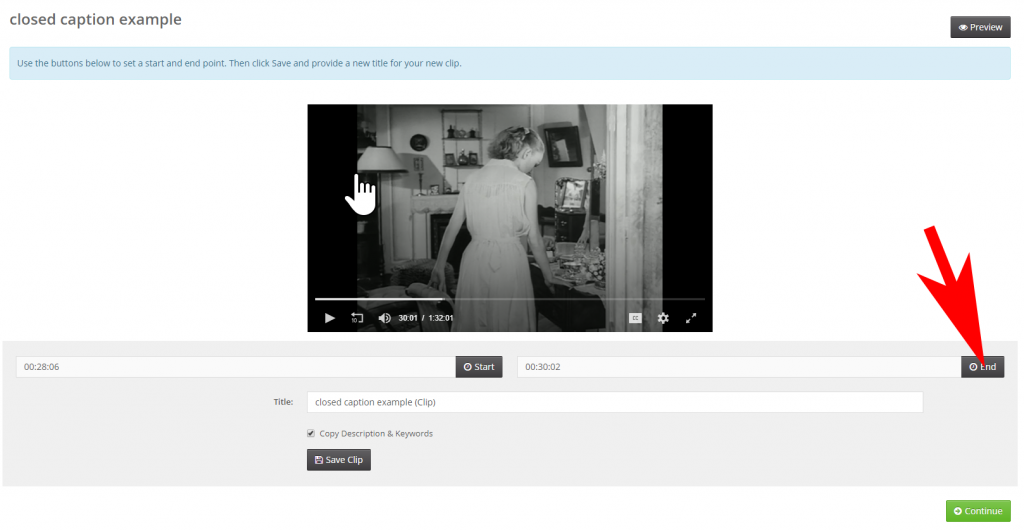Set the clip Start point
1024x530 pixels.
479,367
